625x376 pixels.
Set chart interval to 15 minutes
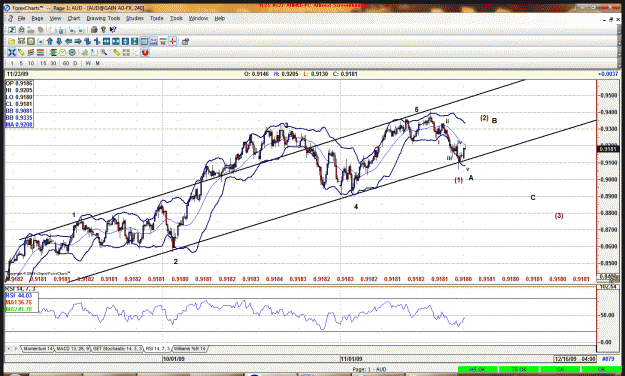tap(43, 63)
